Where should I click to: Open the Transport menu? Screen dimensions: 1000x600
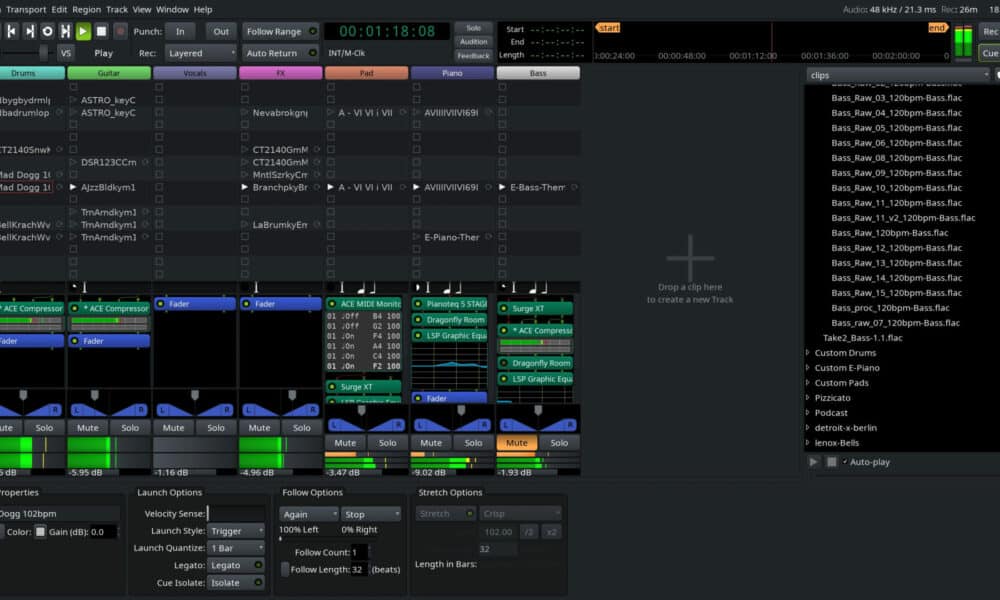click(26, 10)
